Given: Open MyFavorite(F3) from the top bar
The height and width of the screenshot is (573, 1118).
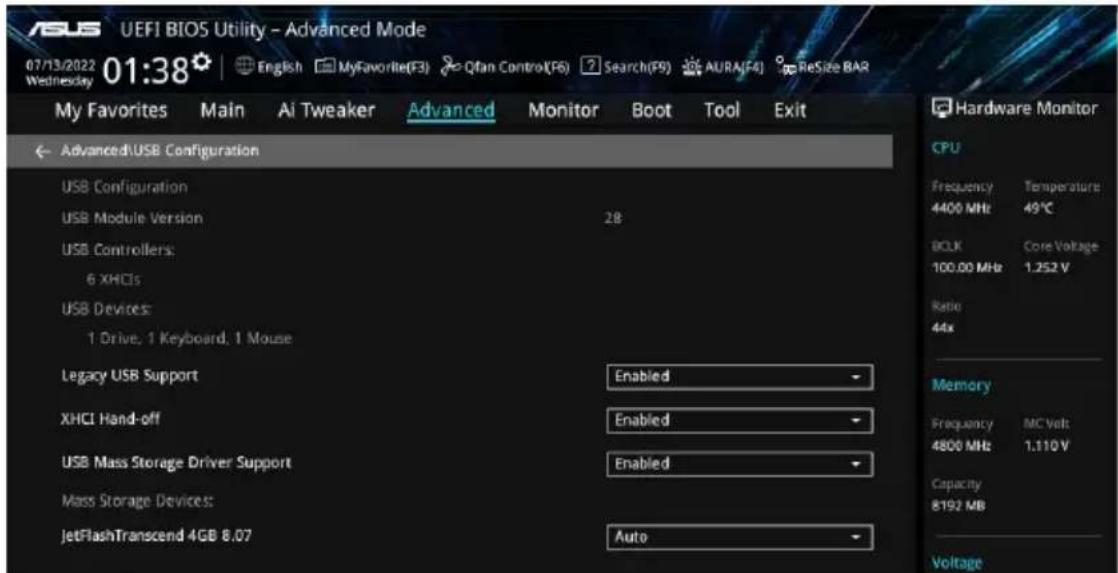Looking at the screenshot, I should [x=372, y=68].
